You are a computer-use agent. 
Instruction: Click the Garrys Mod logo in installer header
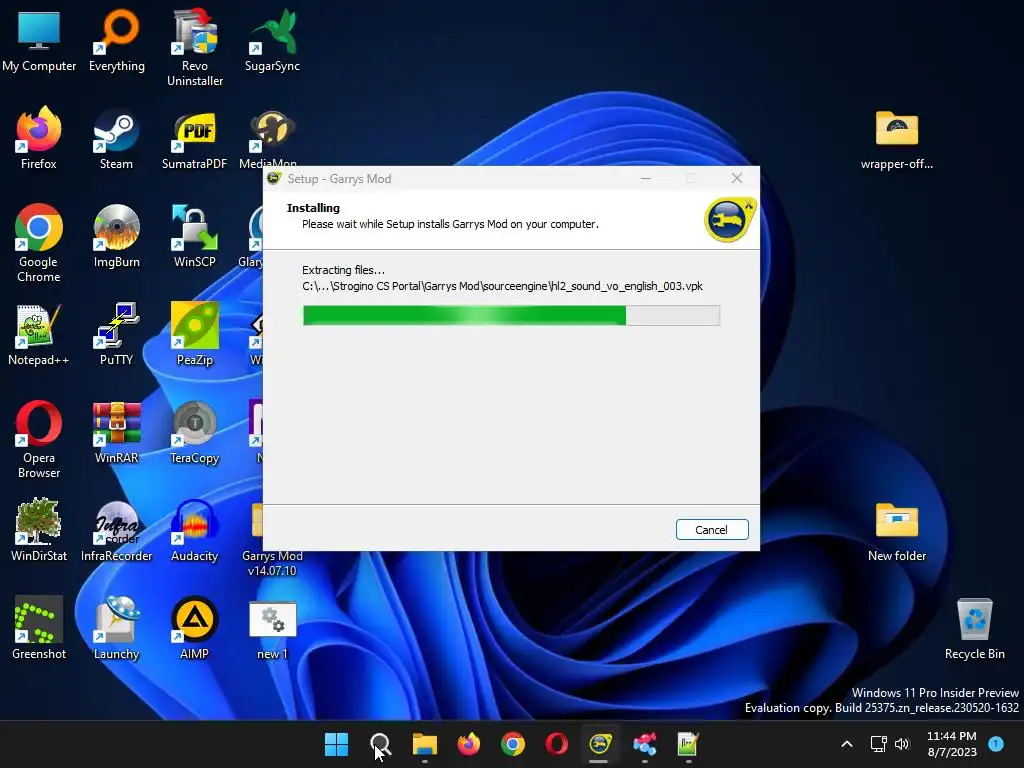pyautogui.click(x=730, y=220)
